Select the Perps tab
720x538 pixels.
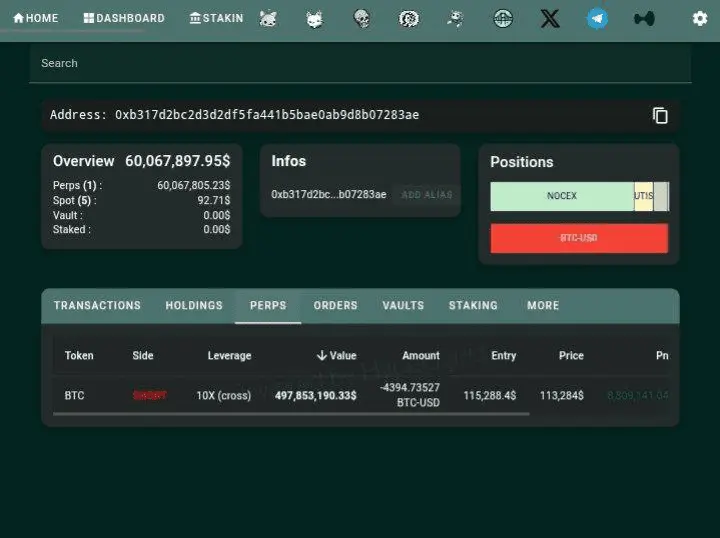pyautogui.click(x=268, y=306)
